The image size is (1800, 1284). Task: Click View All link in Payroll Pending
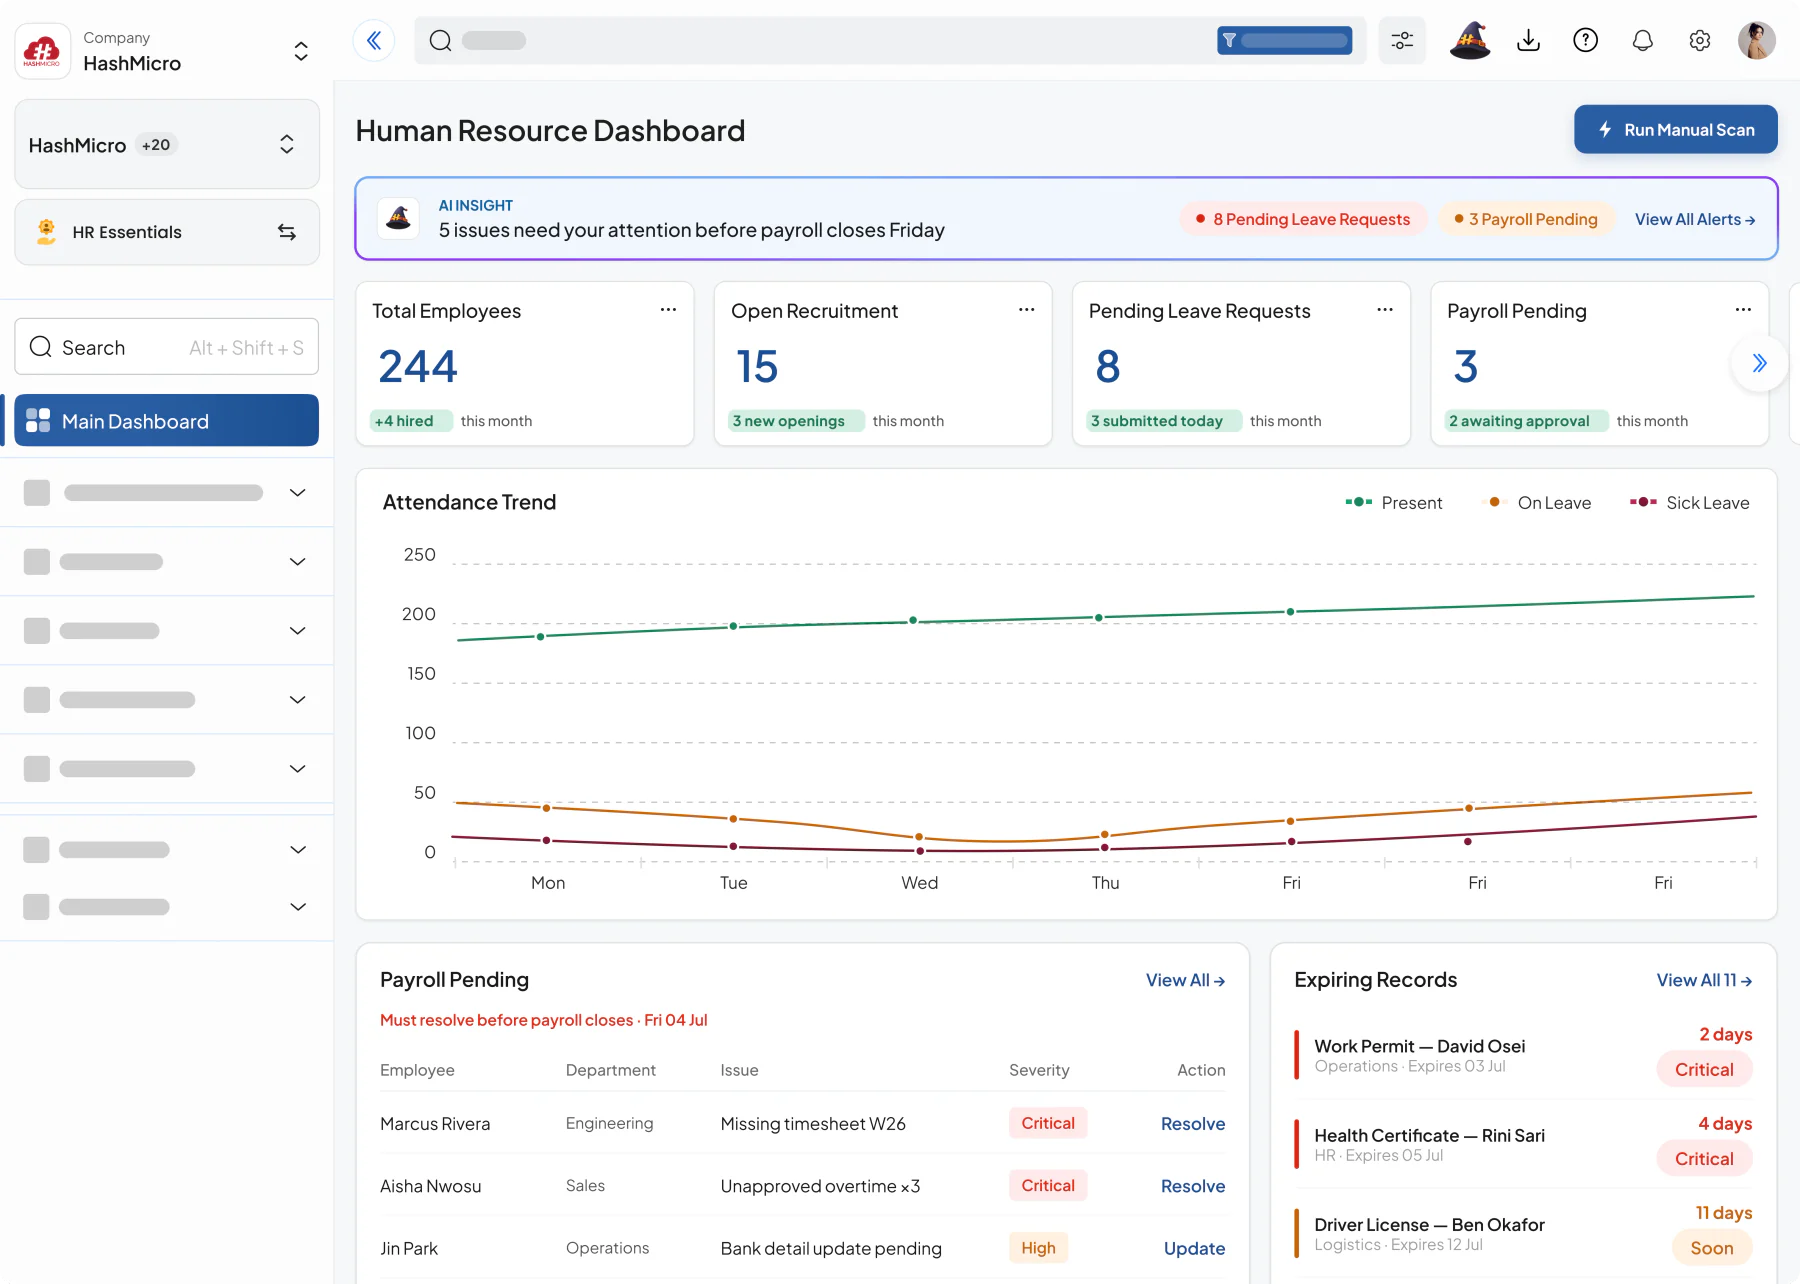[x=1185, y=980]
